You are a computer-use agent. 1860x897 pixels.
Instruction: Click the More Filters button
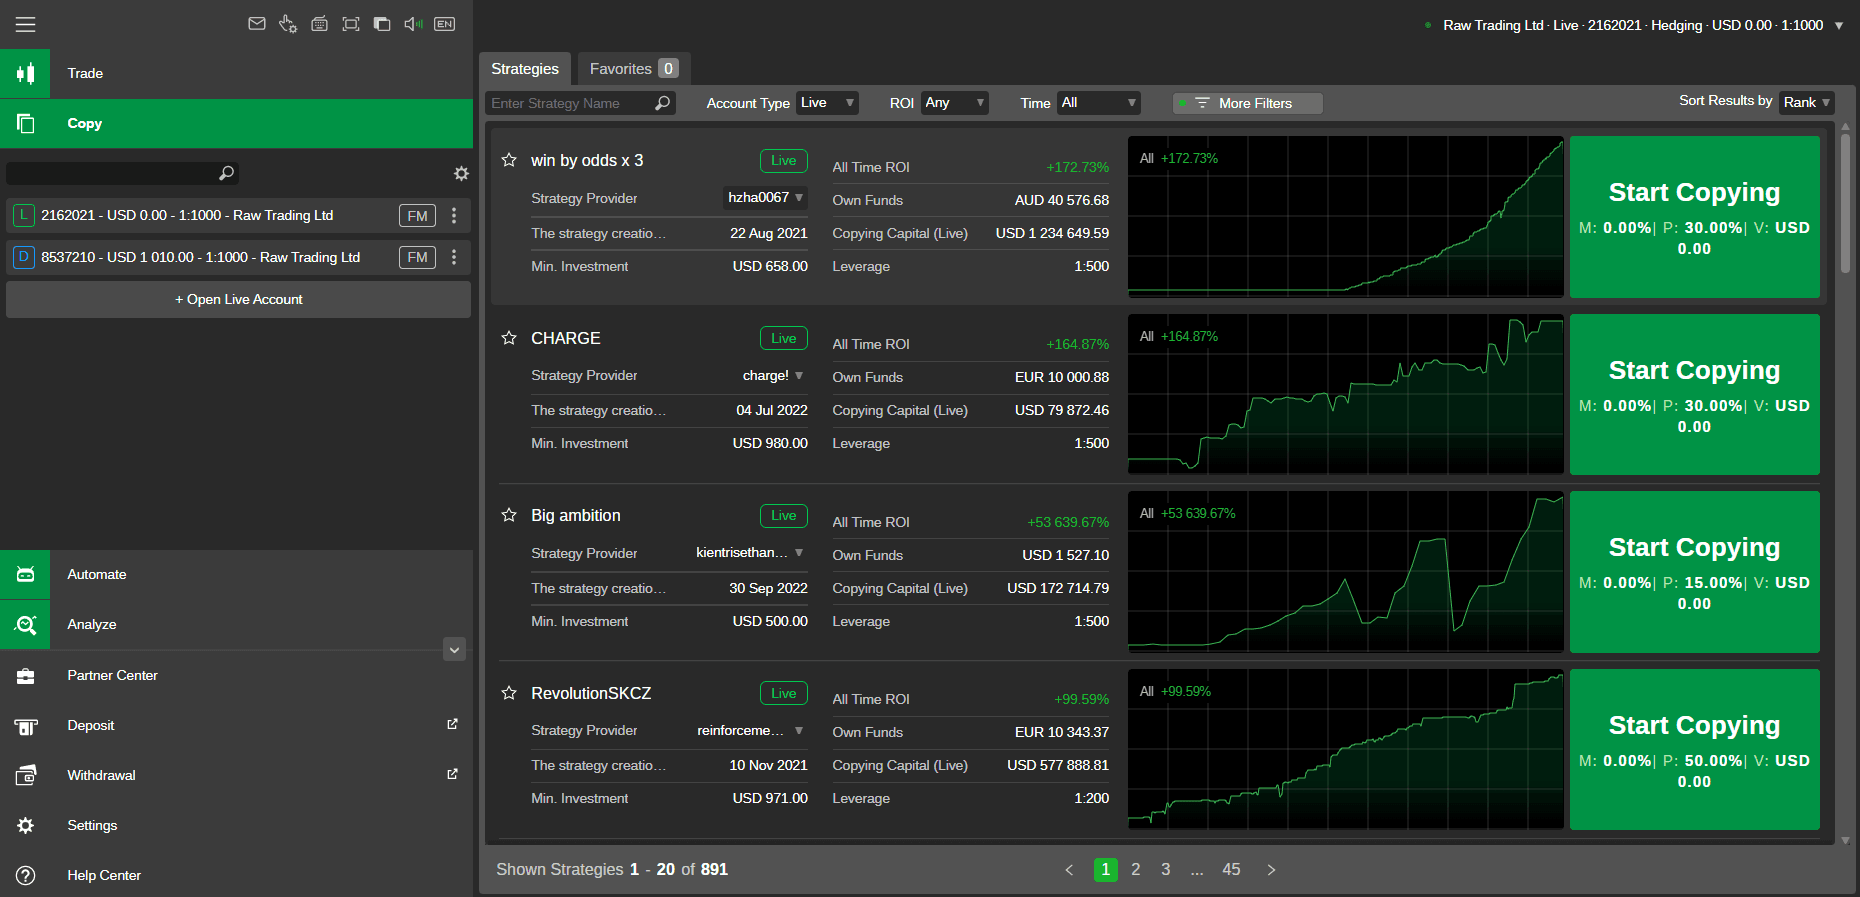(1247, 103)
